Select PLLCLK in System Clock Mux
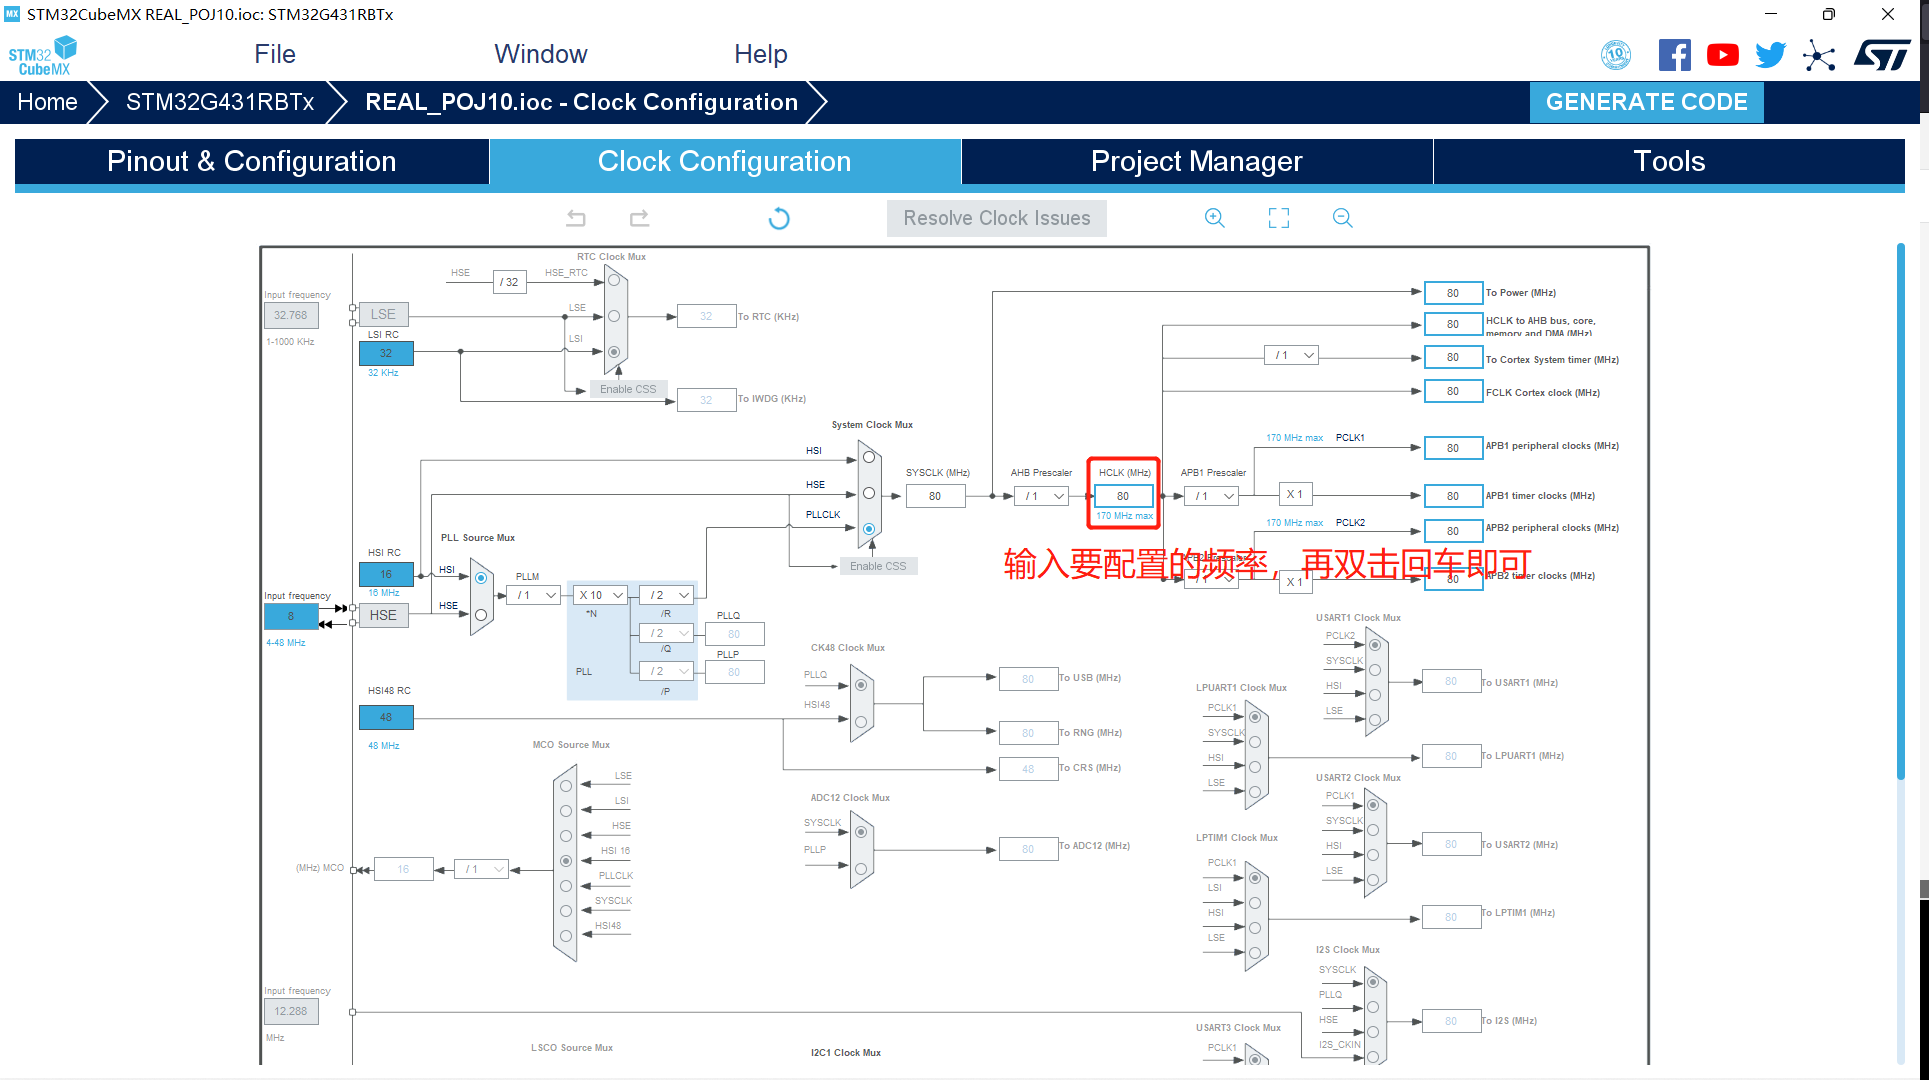The height and width of the screenshot is (1080, 1929). (869, 529)
